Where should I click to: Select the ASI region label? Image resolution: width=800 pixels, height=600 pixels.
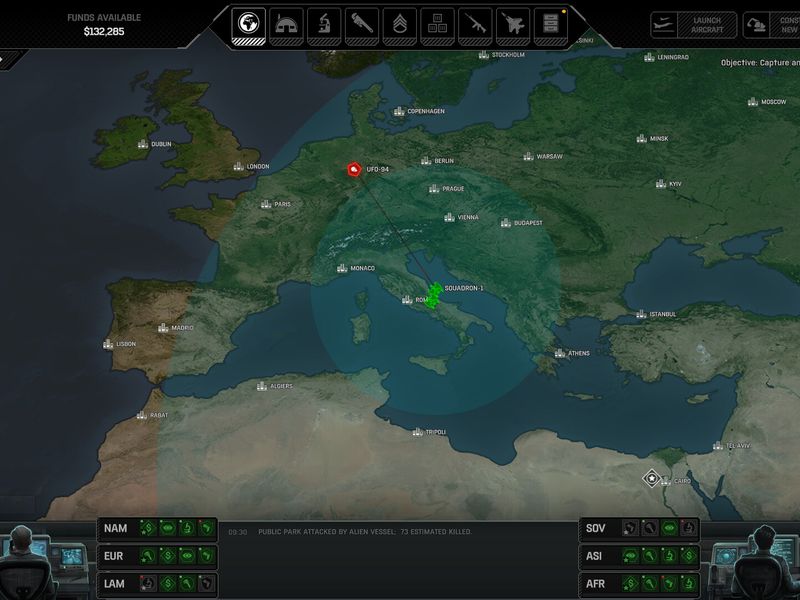point(594,556)
